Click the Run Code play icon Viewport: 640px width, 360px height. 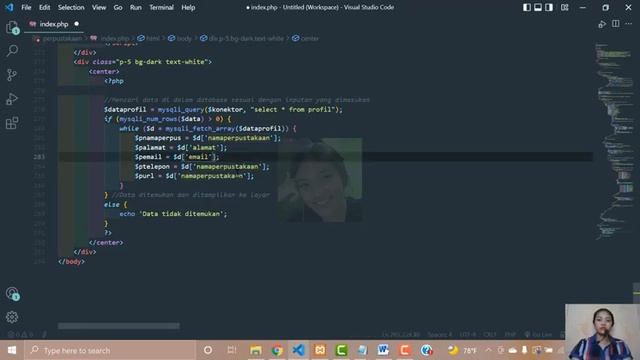(602, 24)
